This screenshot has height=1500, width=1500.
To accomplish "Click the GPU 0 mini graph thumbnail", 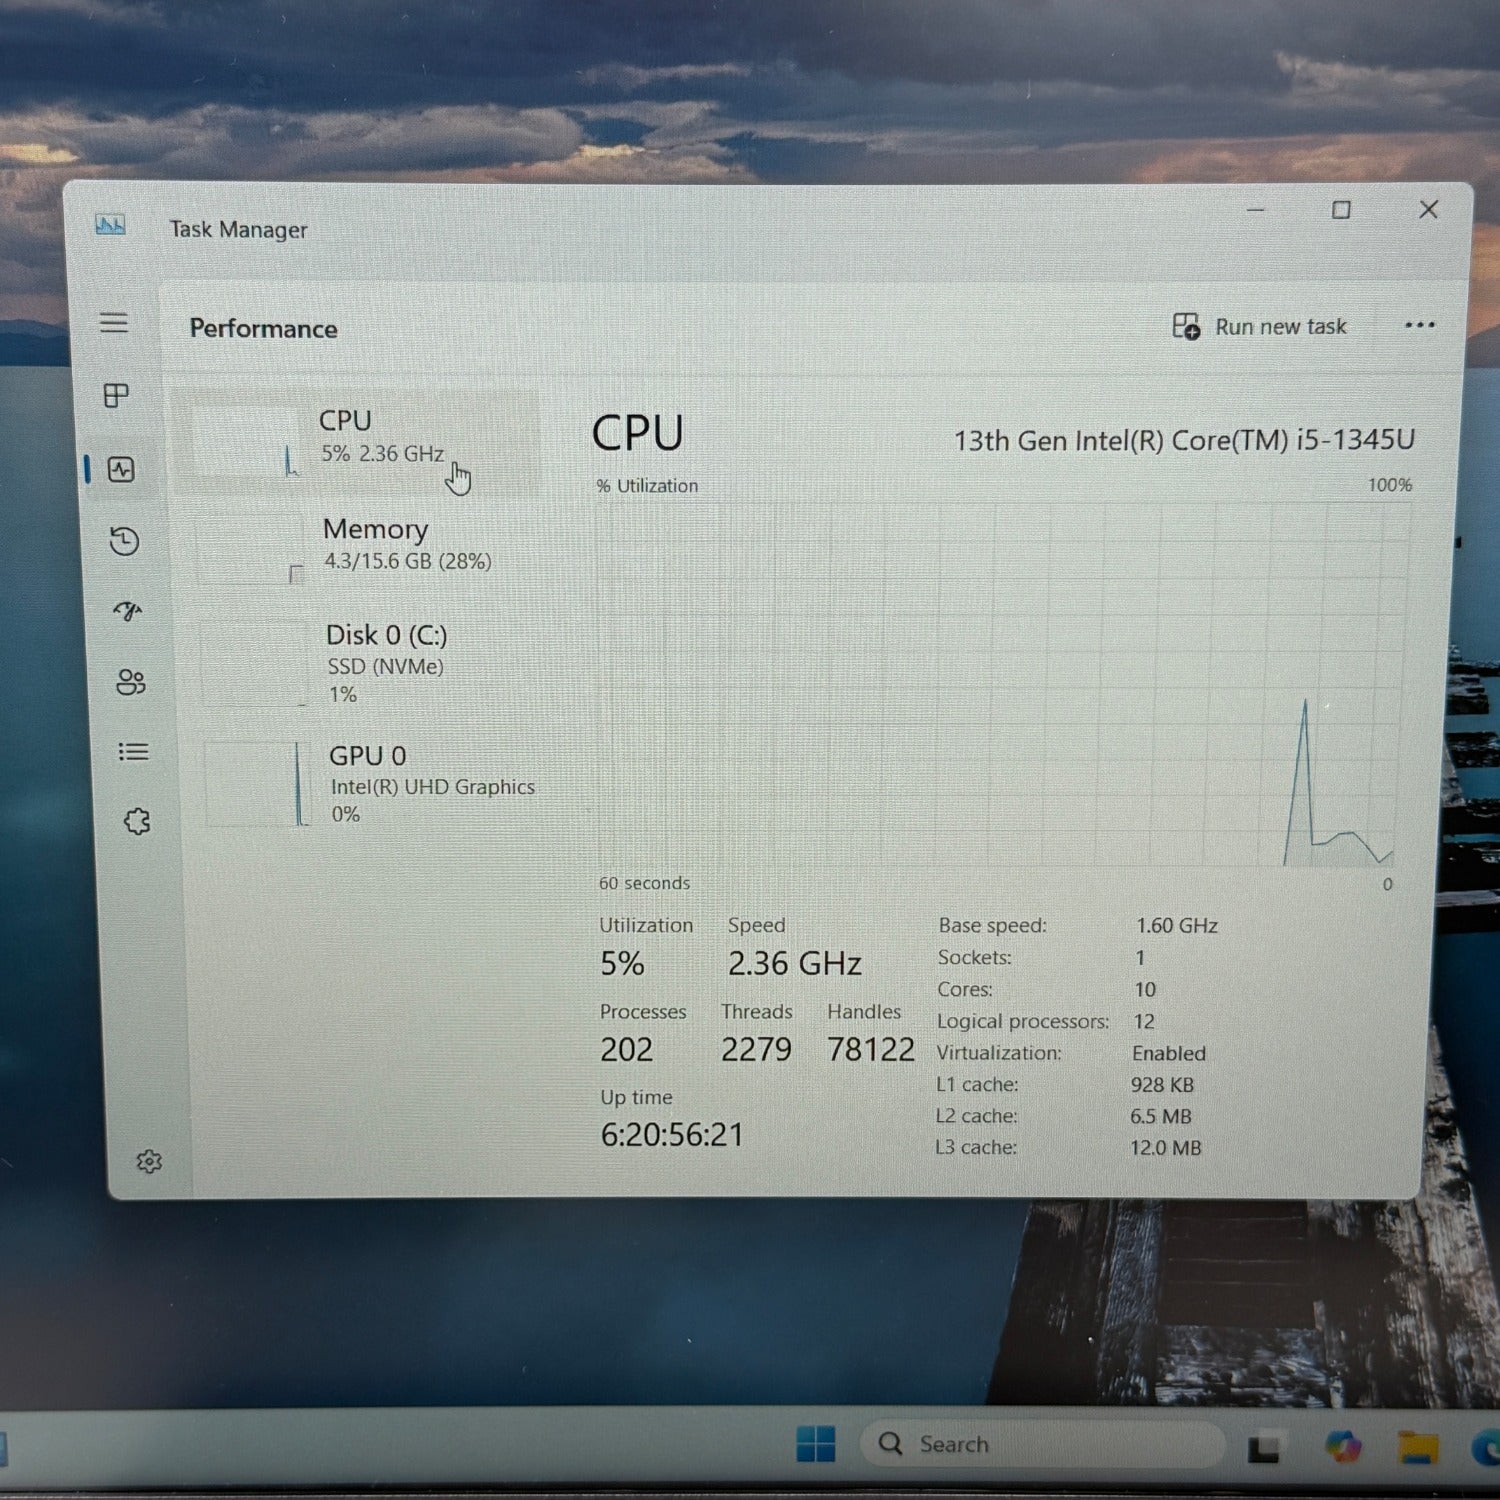I will (x=257, y=785).
